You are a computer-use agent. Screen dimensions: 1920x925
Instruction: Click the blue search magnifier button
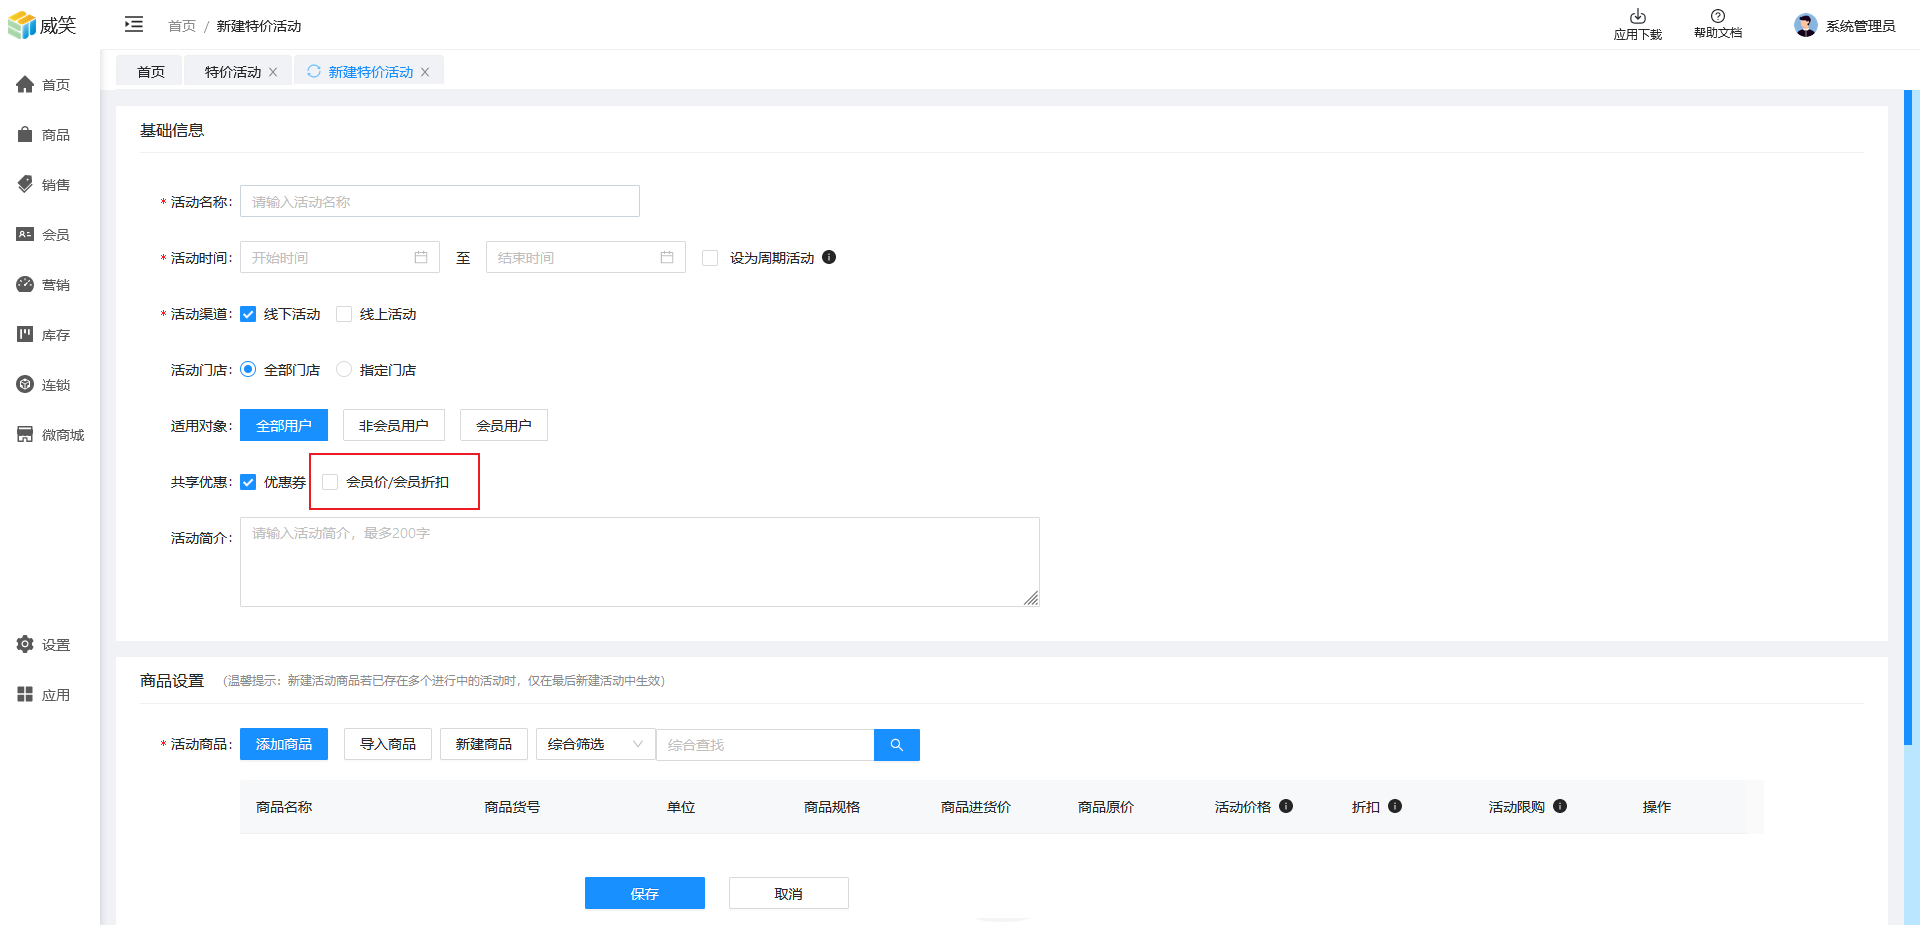(x=896, y=745)
